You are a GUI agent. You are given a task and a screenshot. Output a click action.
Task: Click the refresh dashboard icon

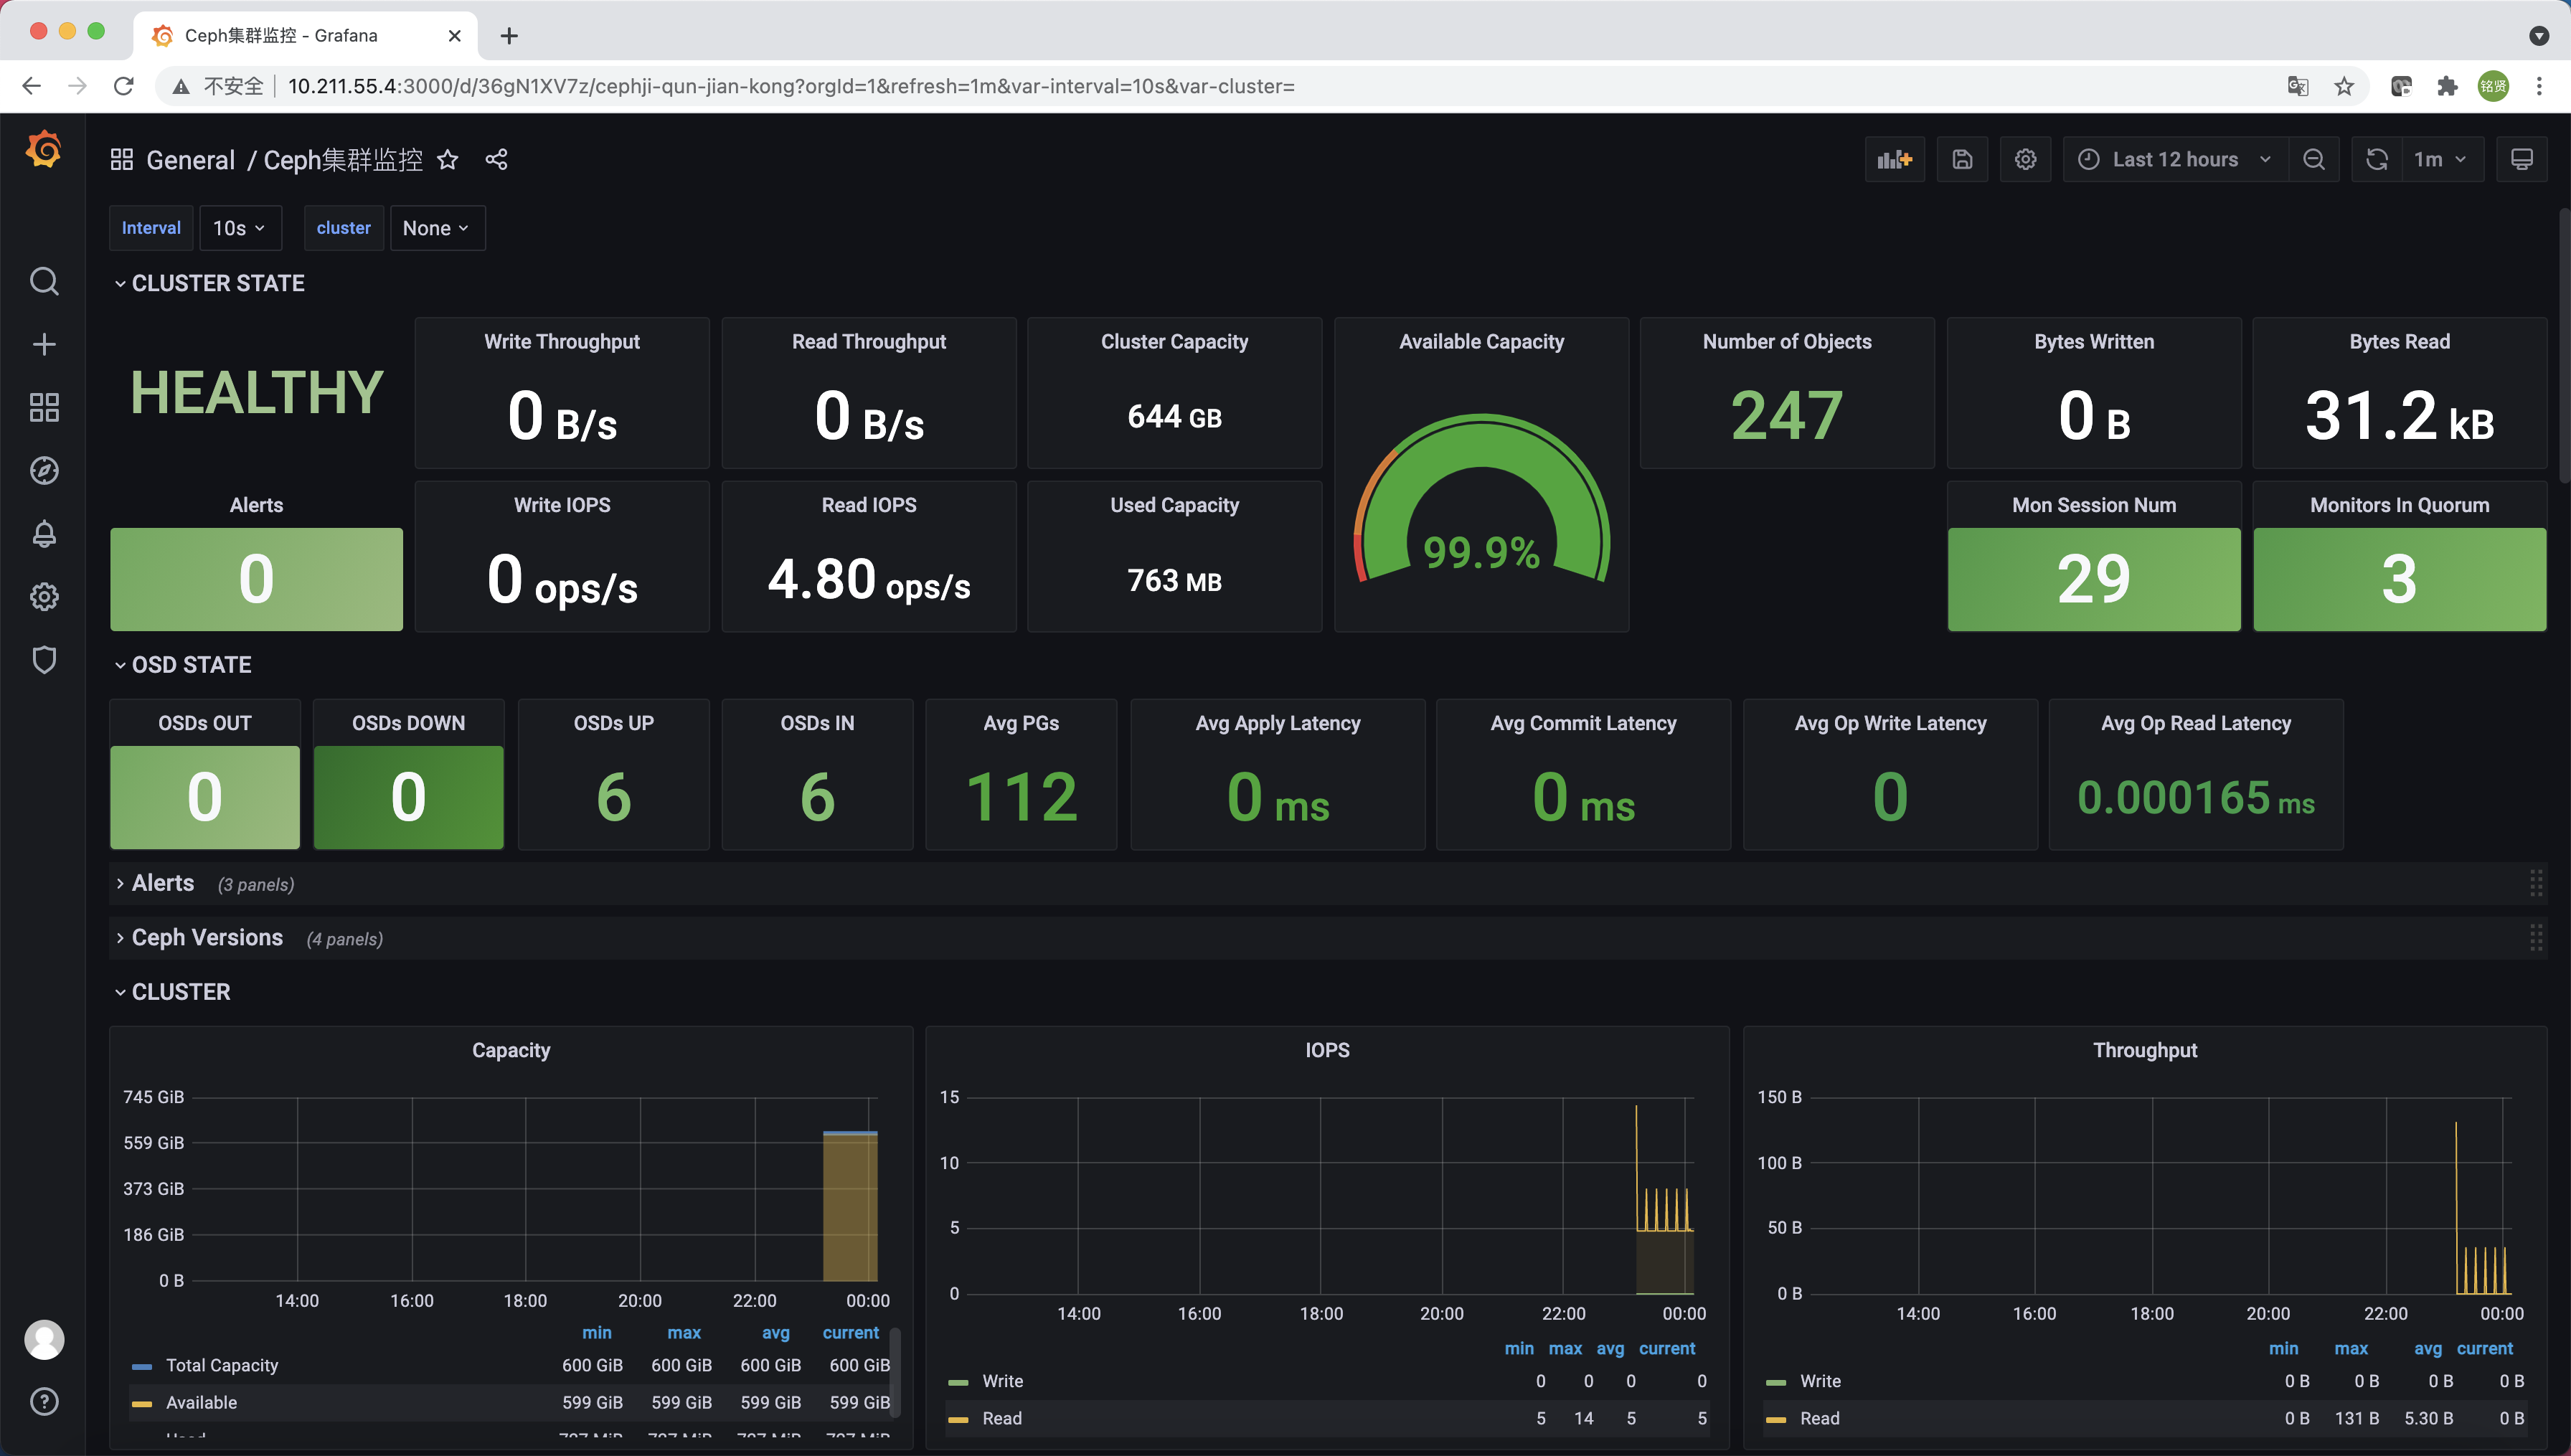pyautogui.click(x=2376, y=160)
